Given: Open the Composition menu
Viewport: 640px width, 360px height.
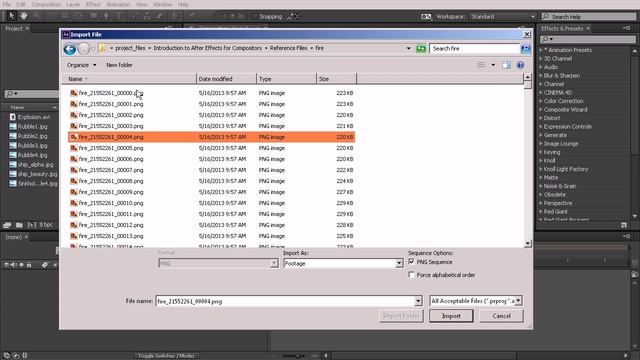Looking at the screenshot, I should 46,4.
